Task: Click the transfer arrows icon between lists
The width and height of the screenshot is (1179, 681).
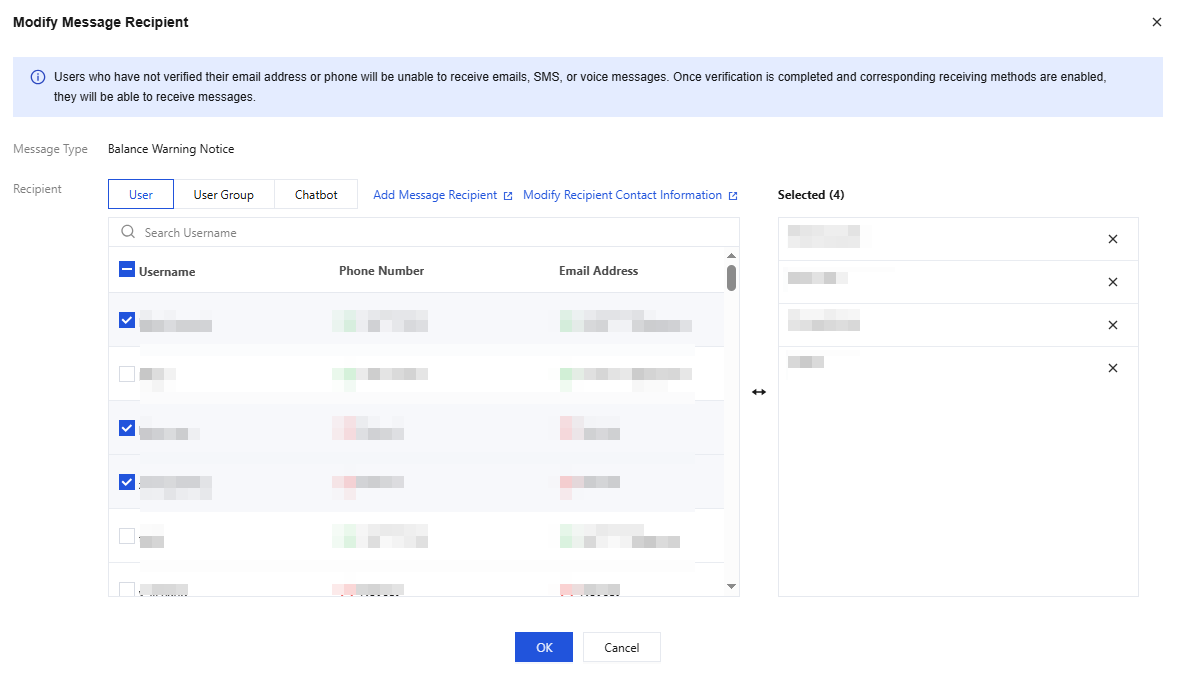Action: (x=759, y=392)
